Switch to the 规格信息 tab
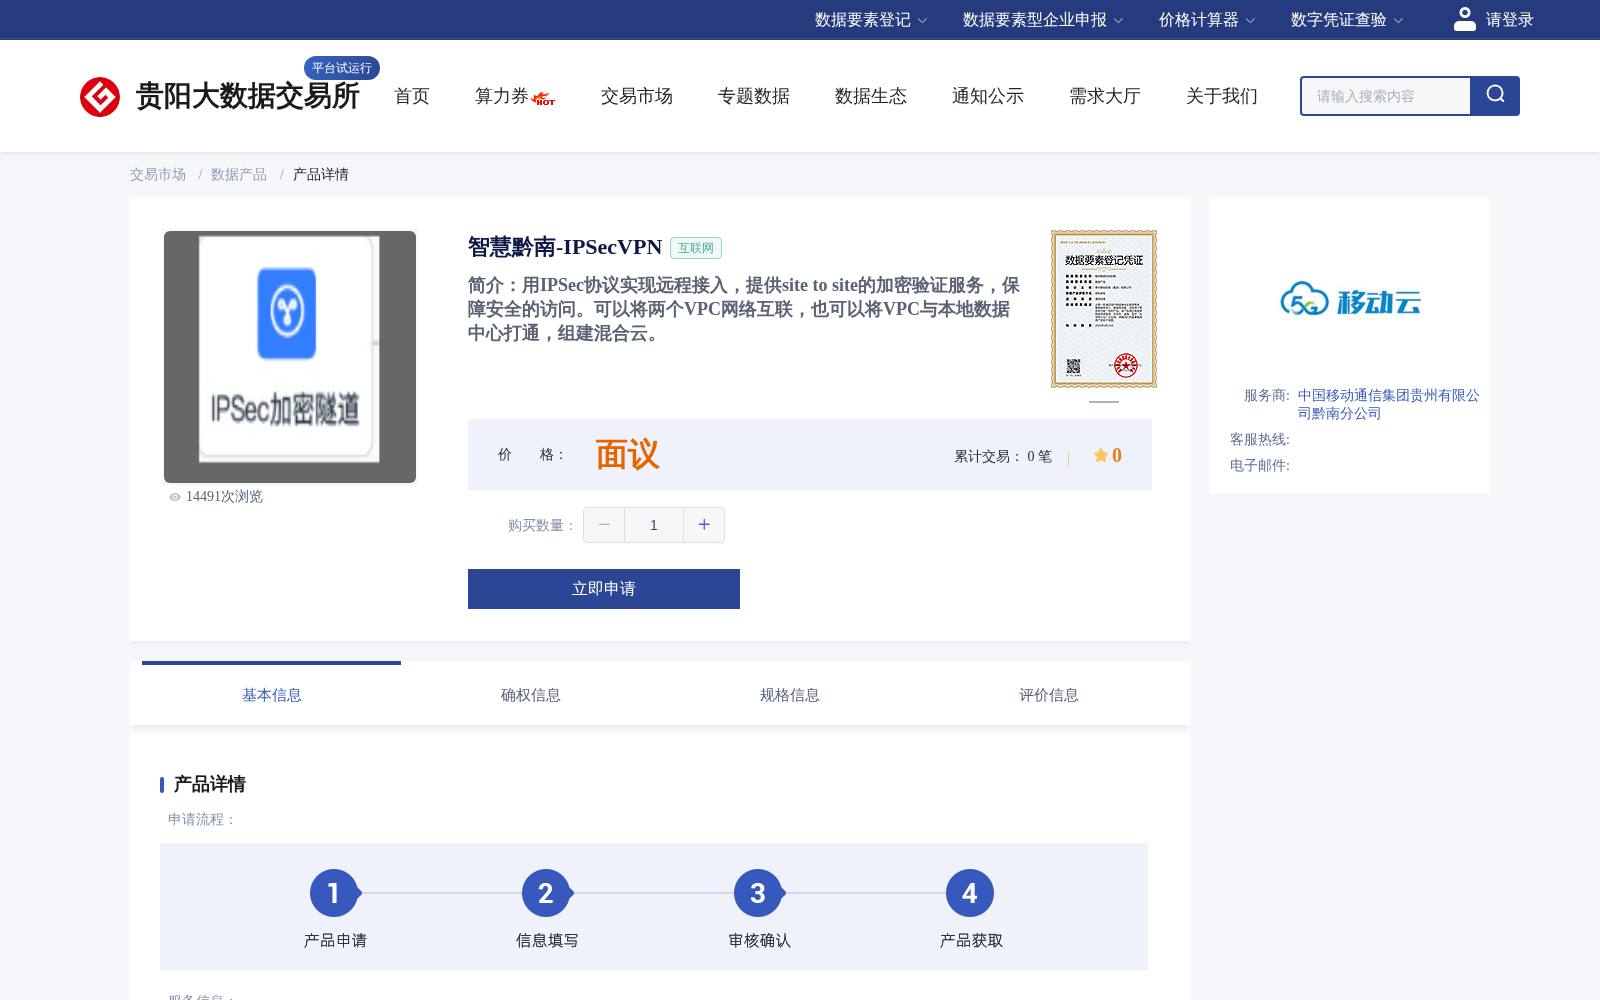Screen dimensions: 1600x1000 click(x=790, y=695)
